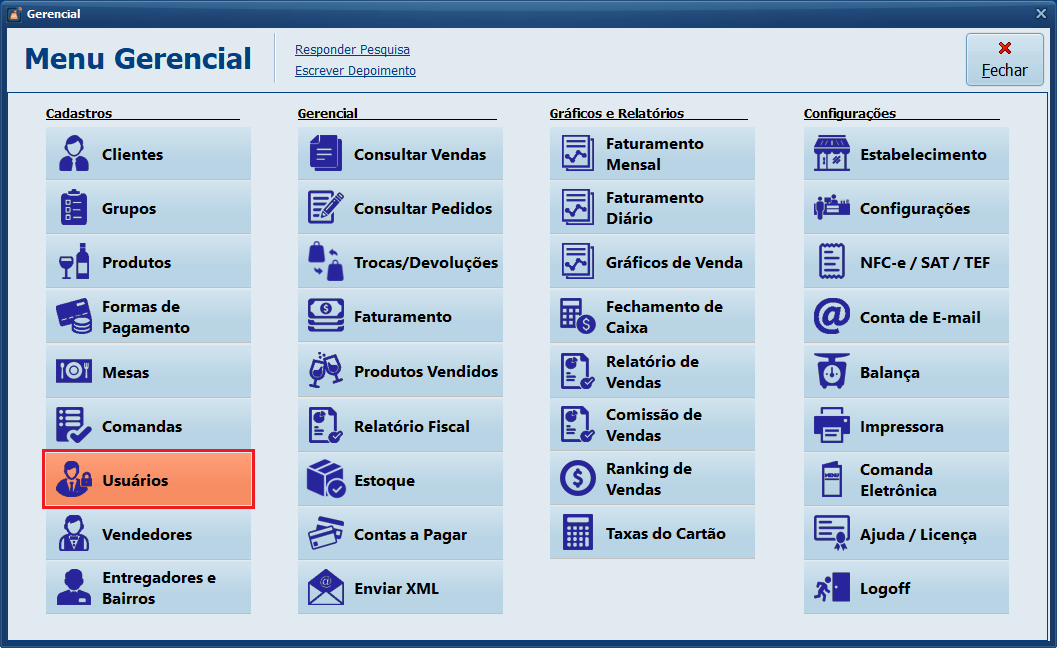Viewport: 1057px width, 648px height.
Task: Select the highlighted Usuários option
Action: (148, 479)
